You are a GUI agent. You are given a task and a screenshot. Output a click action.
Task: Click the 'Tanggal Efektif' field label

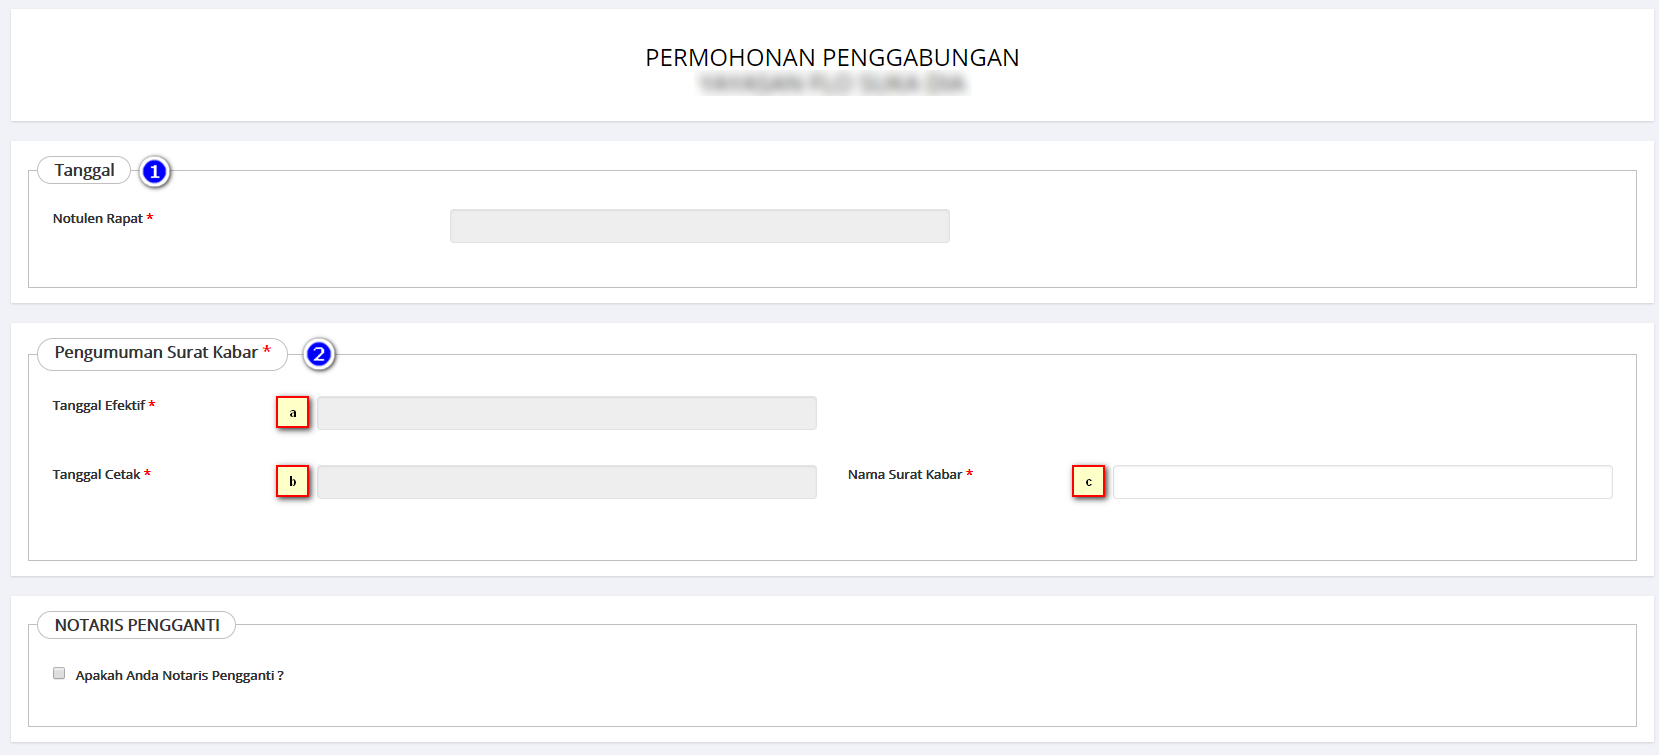(99, 406)
